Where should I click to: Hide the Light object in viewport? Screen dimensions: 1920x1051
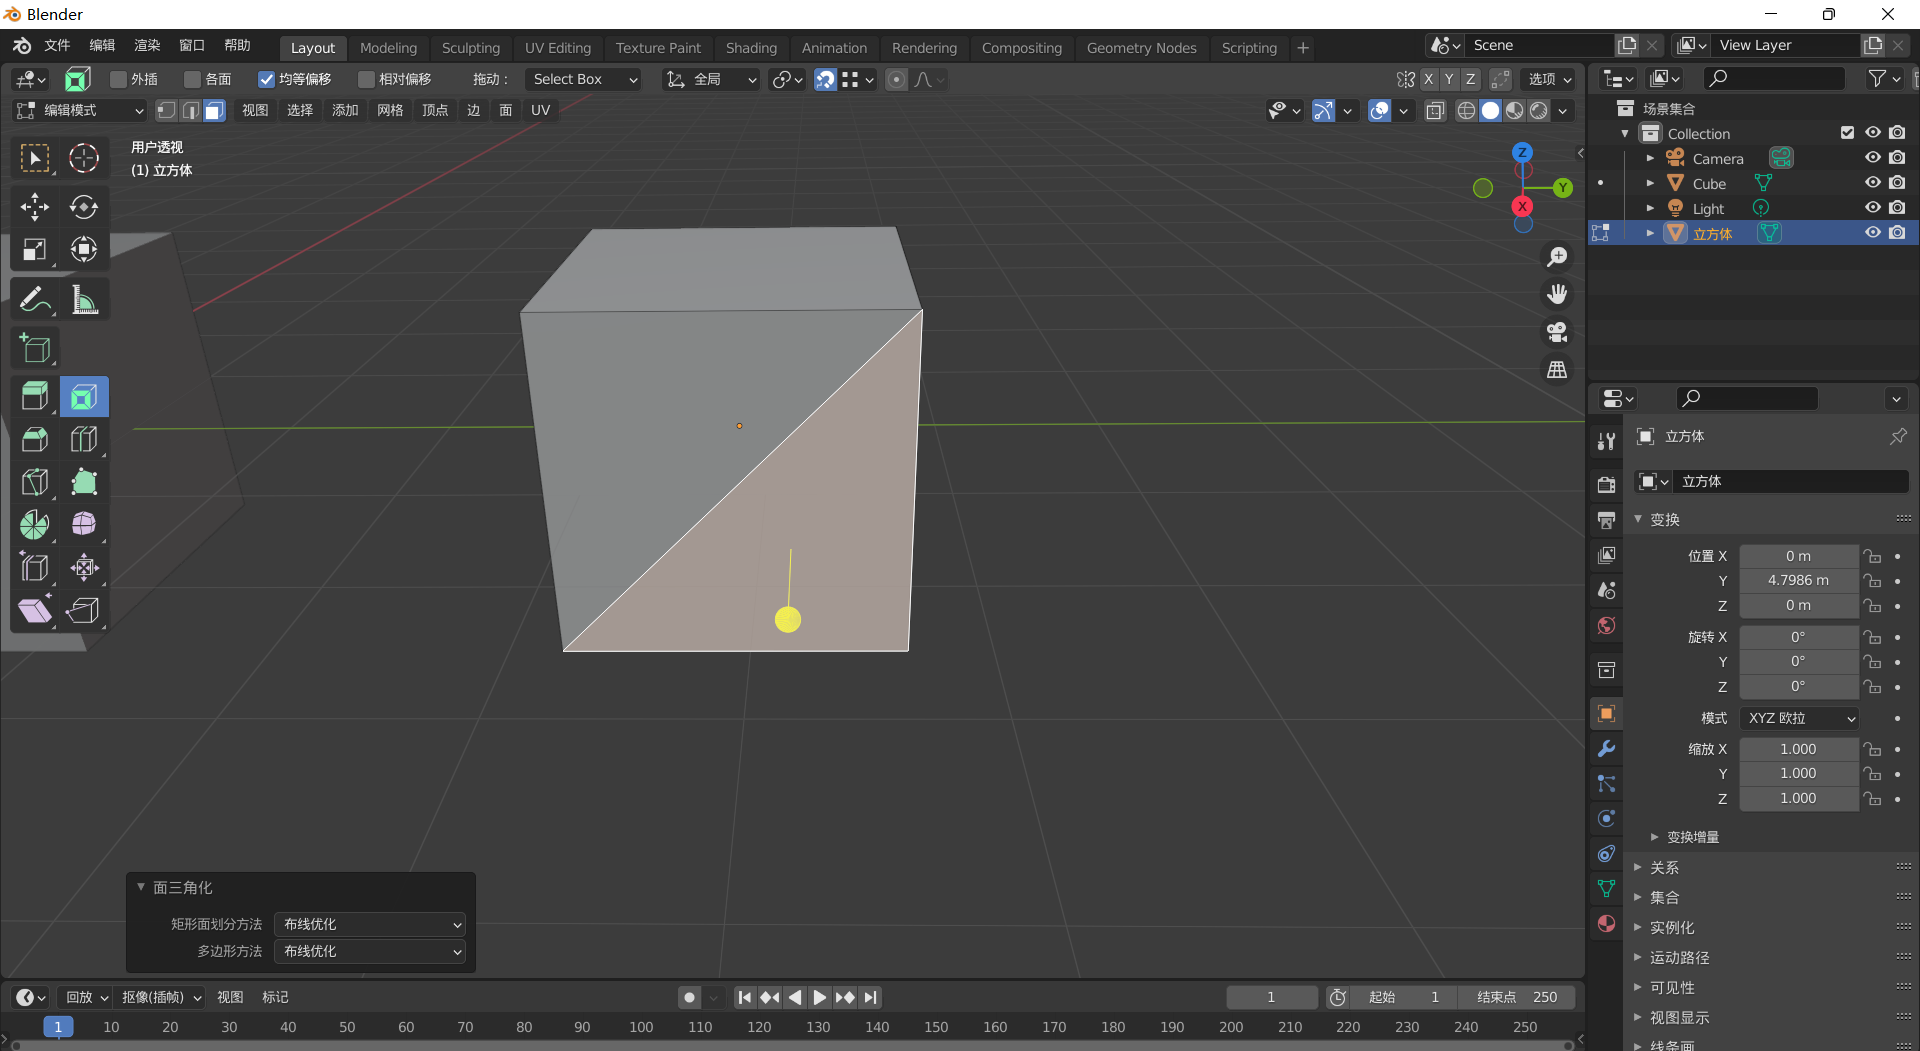pyautogui.click(x=1872, y=208)
